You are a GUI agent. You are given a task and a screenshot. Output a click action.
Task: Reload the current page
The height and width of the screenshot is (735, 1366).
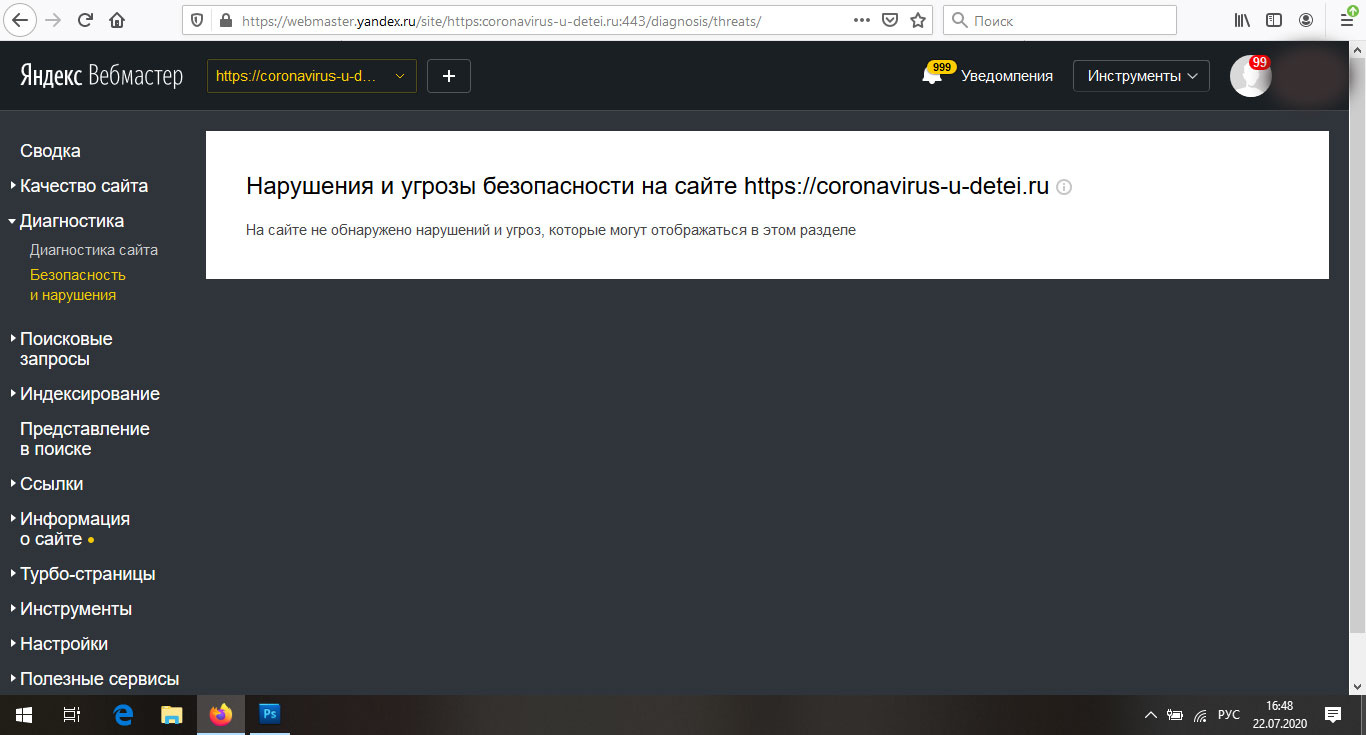click(x=85, y=20)
